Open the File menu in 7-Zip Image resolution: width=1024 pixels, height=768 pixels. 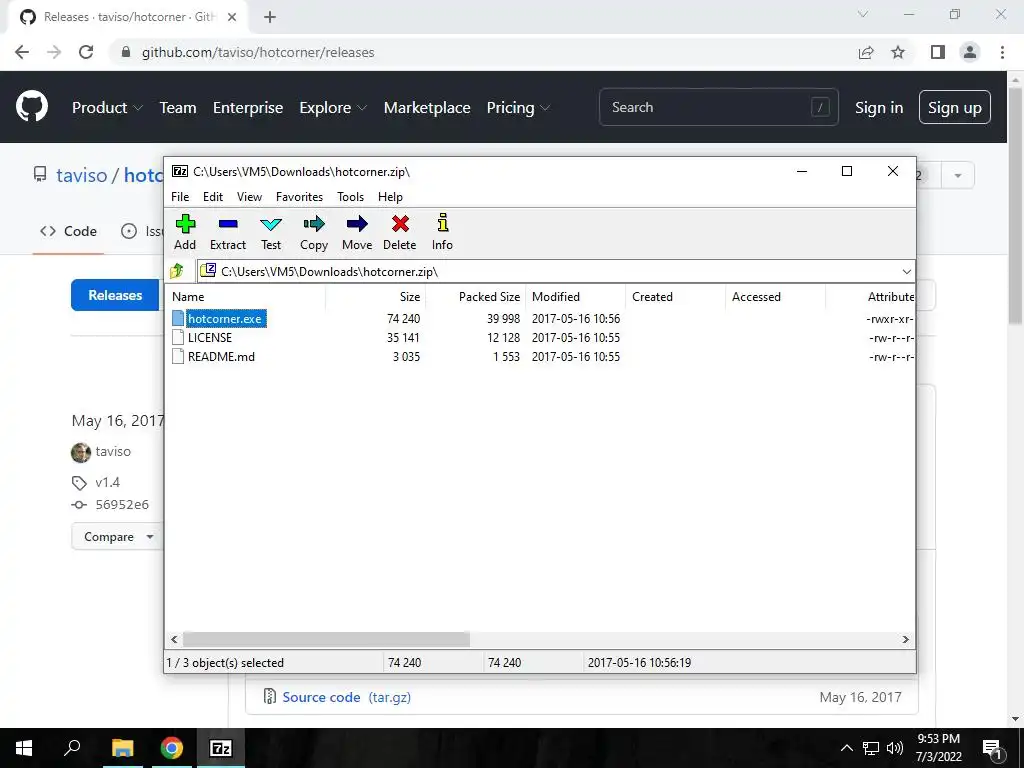coord(180,197)
